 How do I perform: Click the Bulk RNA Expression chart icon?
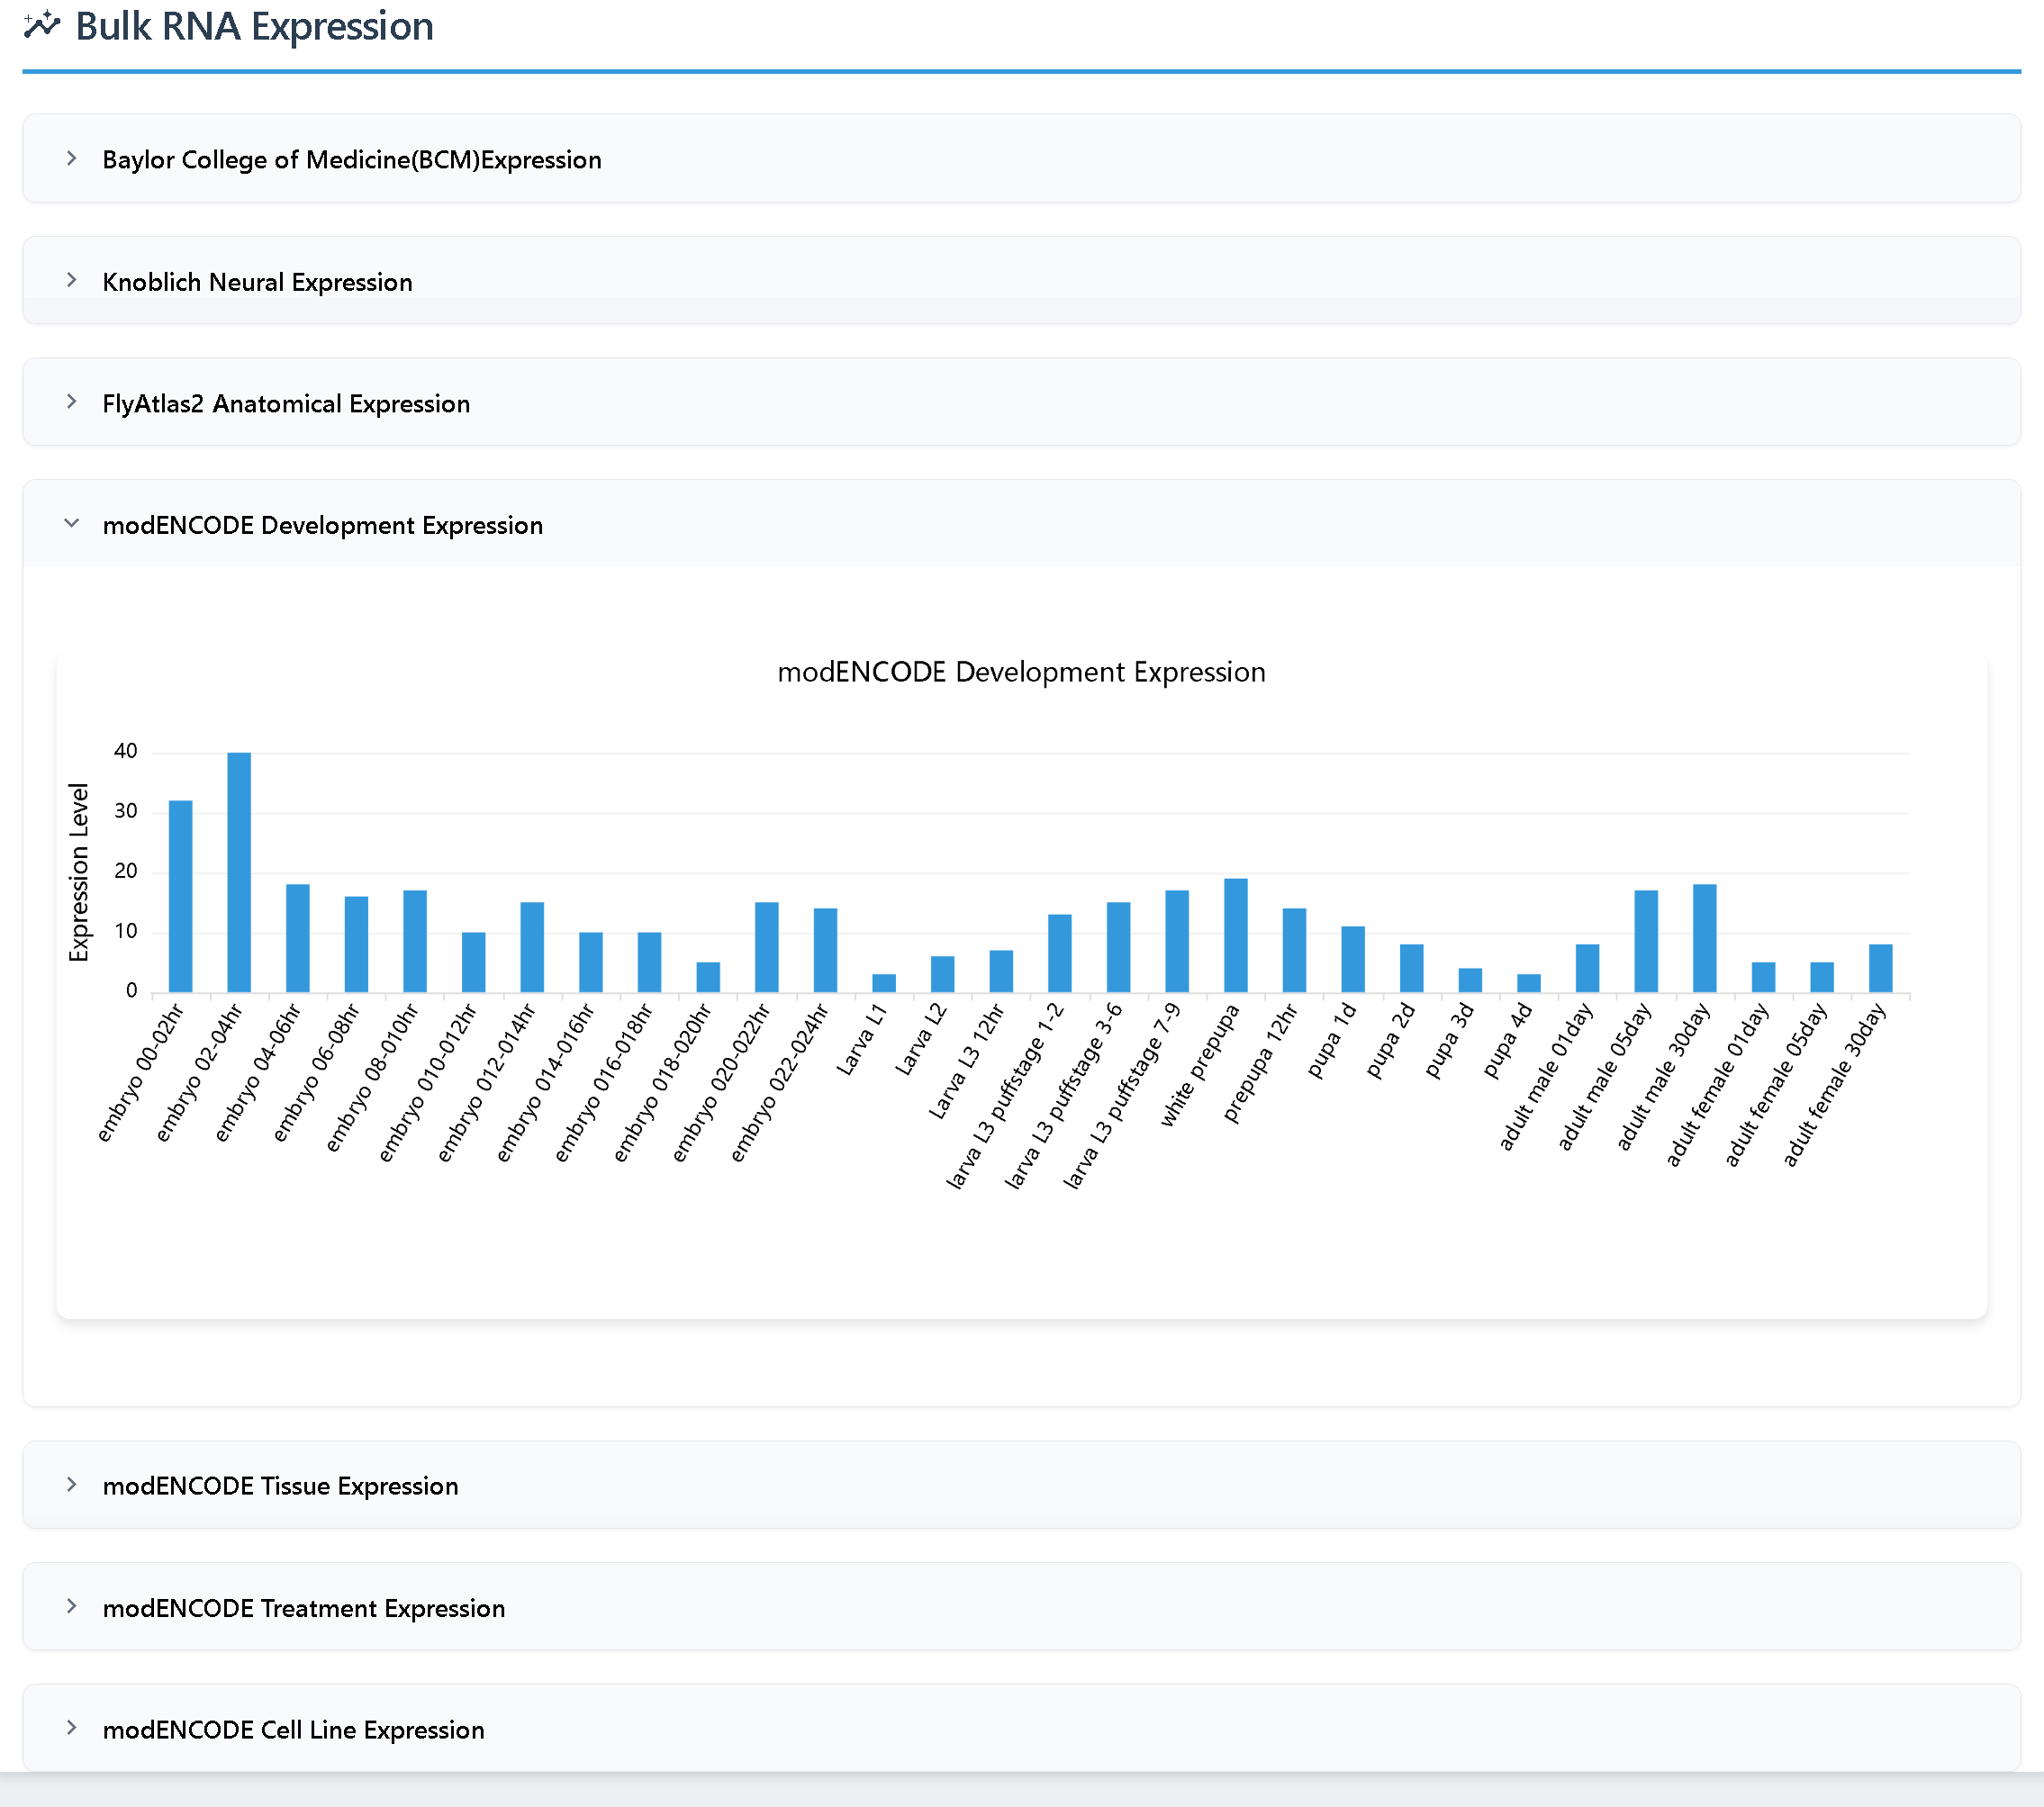pos(42,25)
